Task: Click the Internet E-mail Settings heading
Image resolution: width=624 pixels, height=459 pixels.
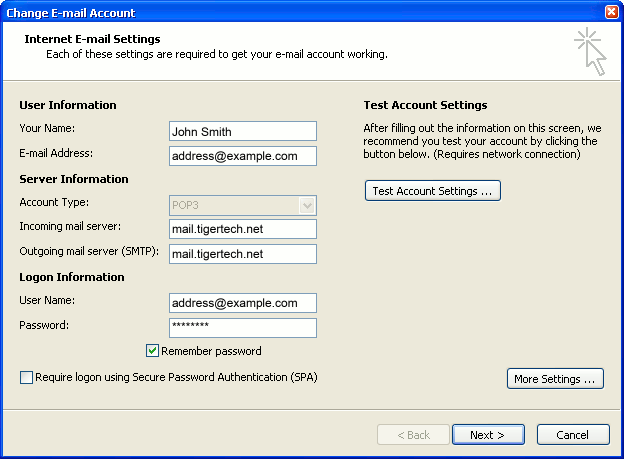Action: 92,39
